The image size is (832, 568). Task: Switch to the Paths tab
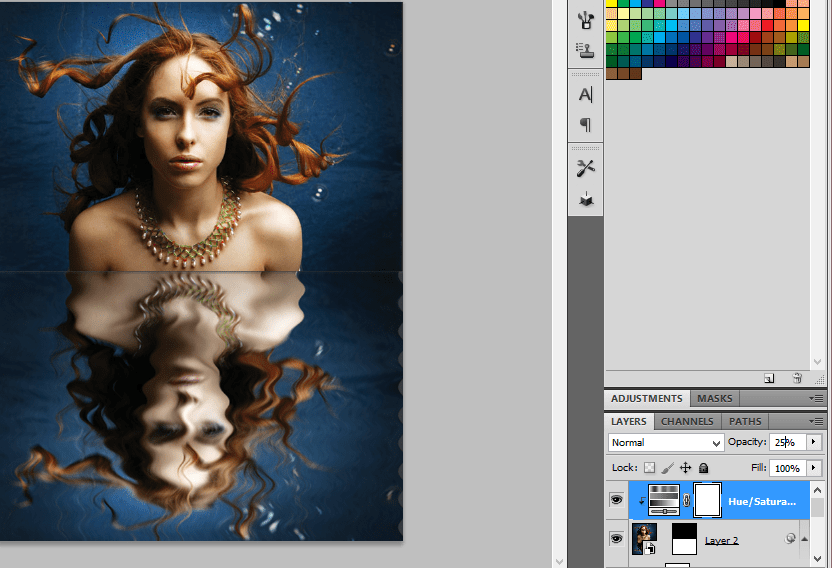coord(745,421)
